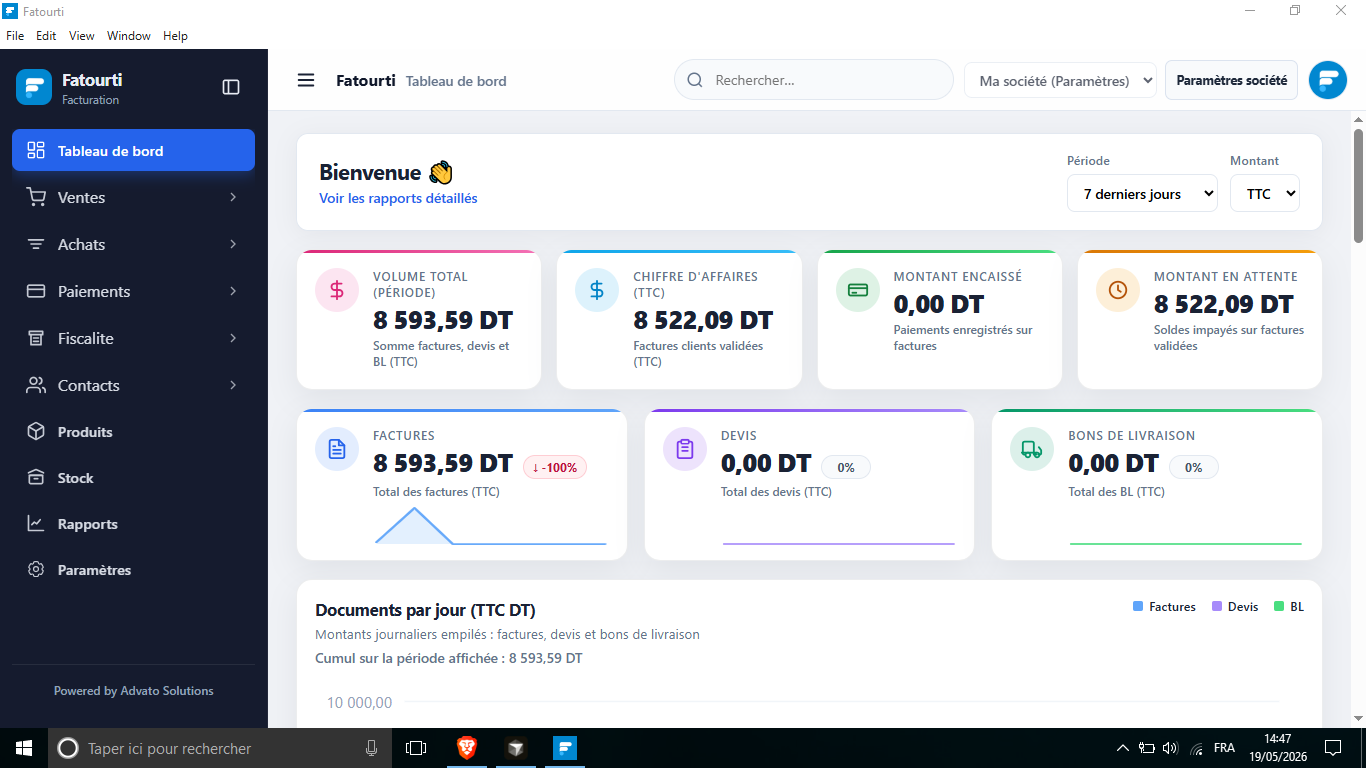Click the Achats filter-lines icon
This screenshot has height=768, width=1366.
(36, 244)
